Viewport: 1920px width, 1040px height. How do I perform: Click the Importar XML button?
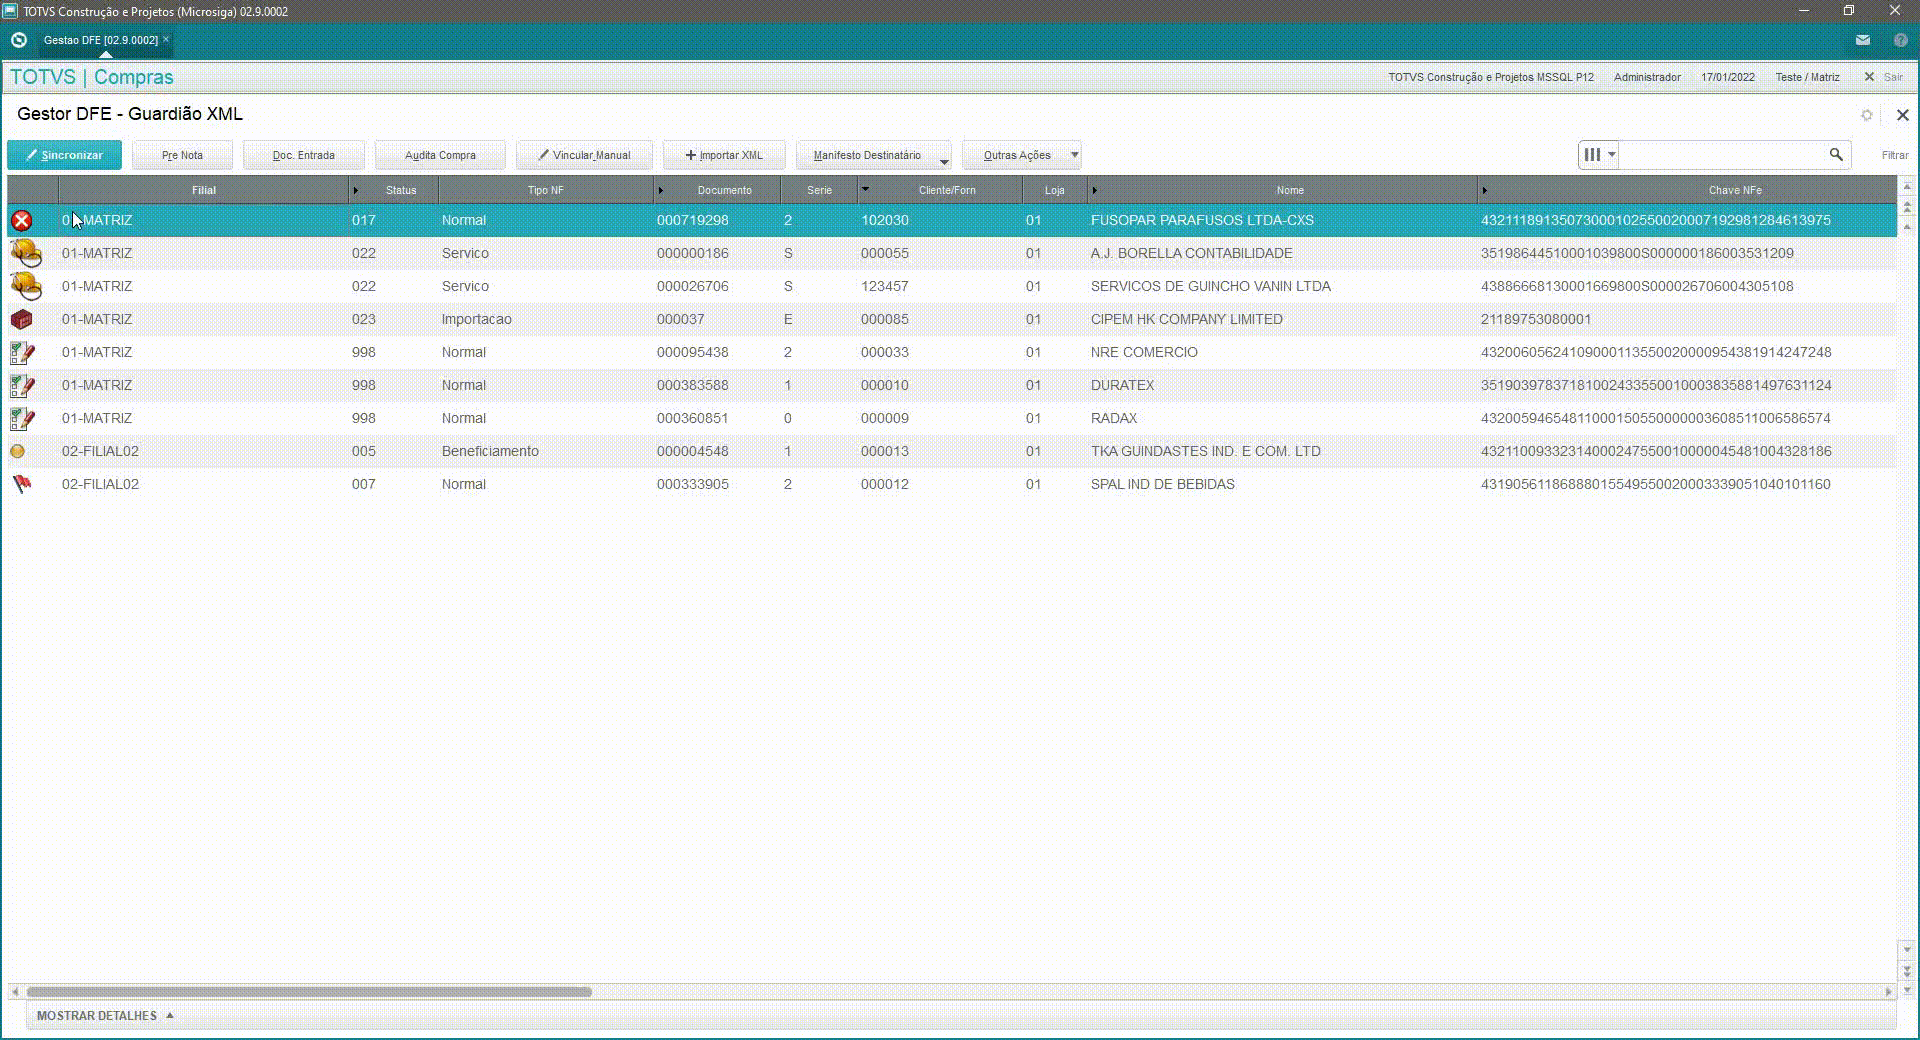[724, 155]
